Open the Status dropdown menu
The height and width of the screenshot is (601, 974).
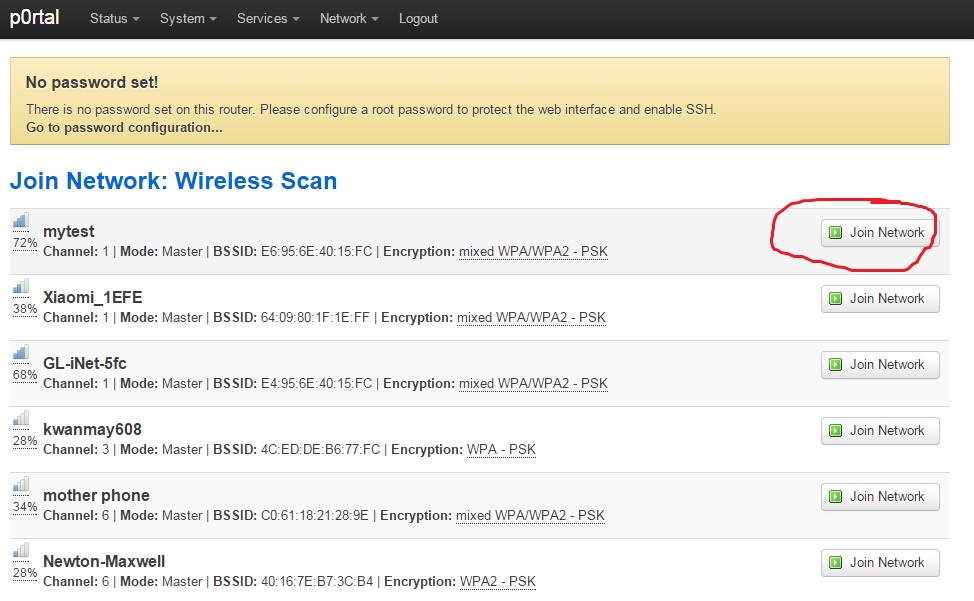114,19
